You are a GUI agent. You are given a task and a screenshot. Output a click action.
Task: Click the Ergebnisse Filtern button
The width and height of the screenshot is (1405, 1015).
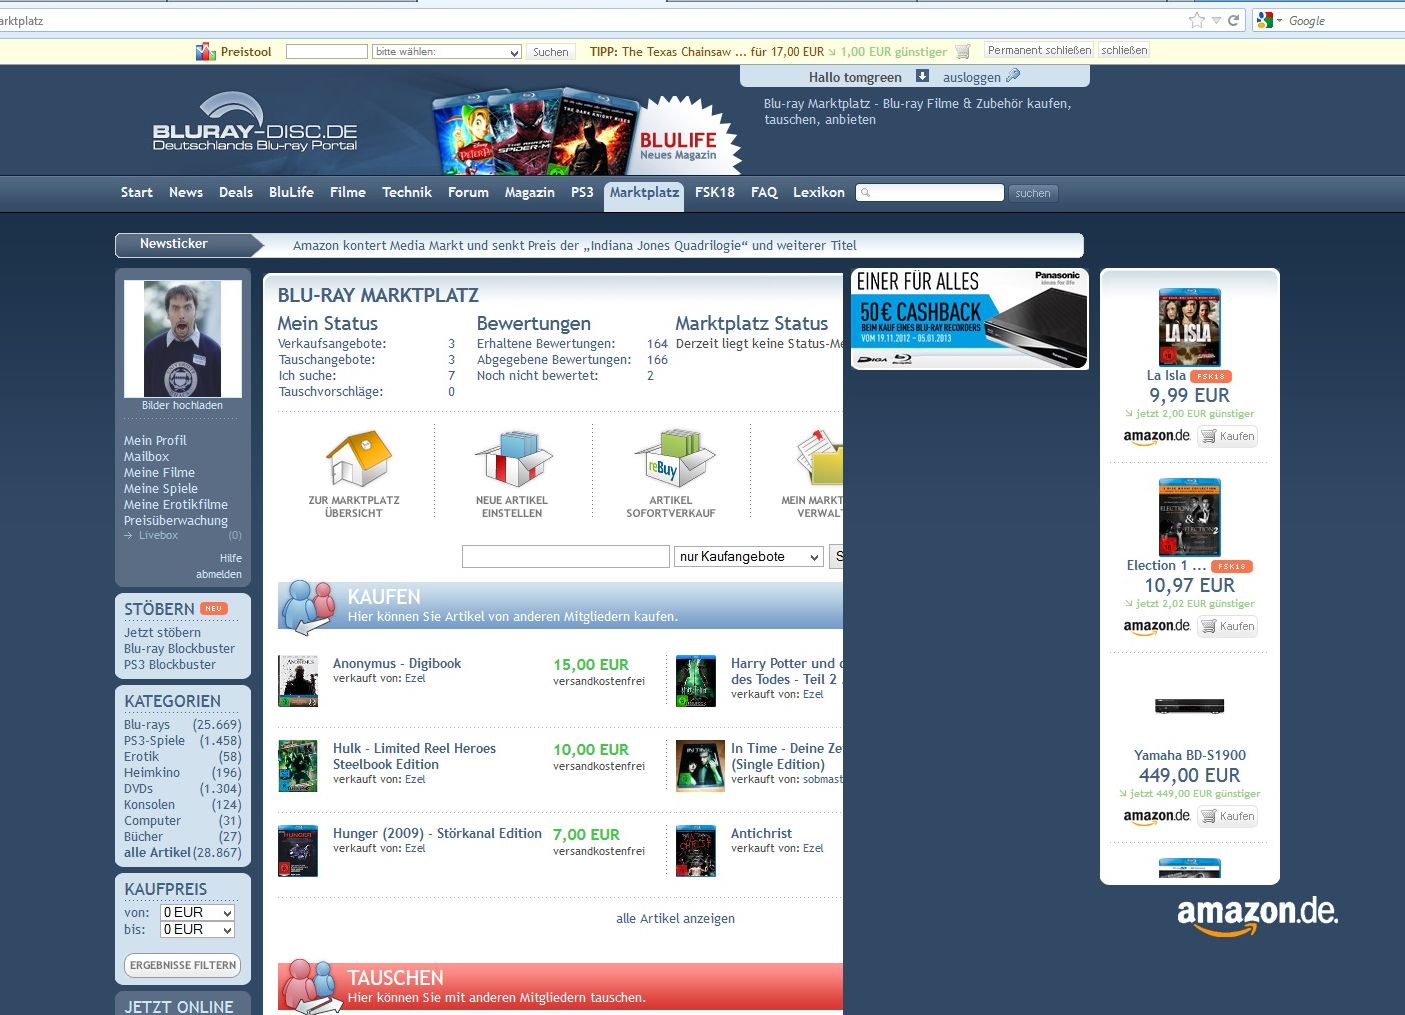coord(183,965)
